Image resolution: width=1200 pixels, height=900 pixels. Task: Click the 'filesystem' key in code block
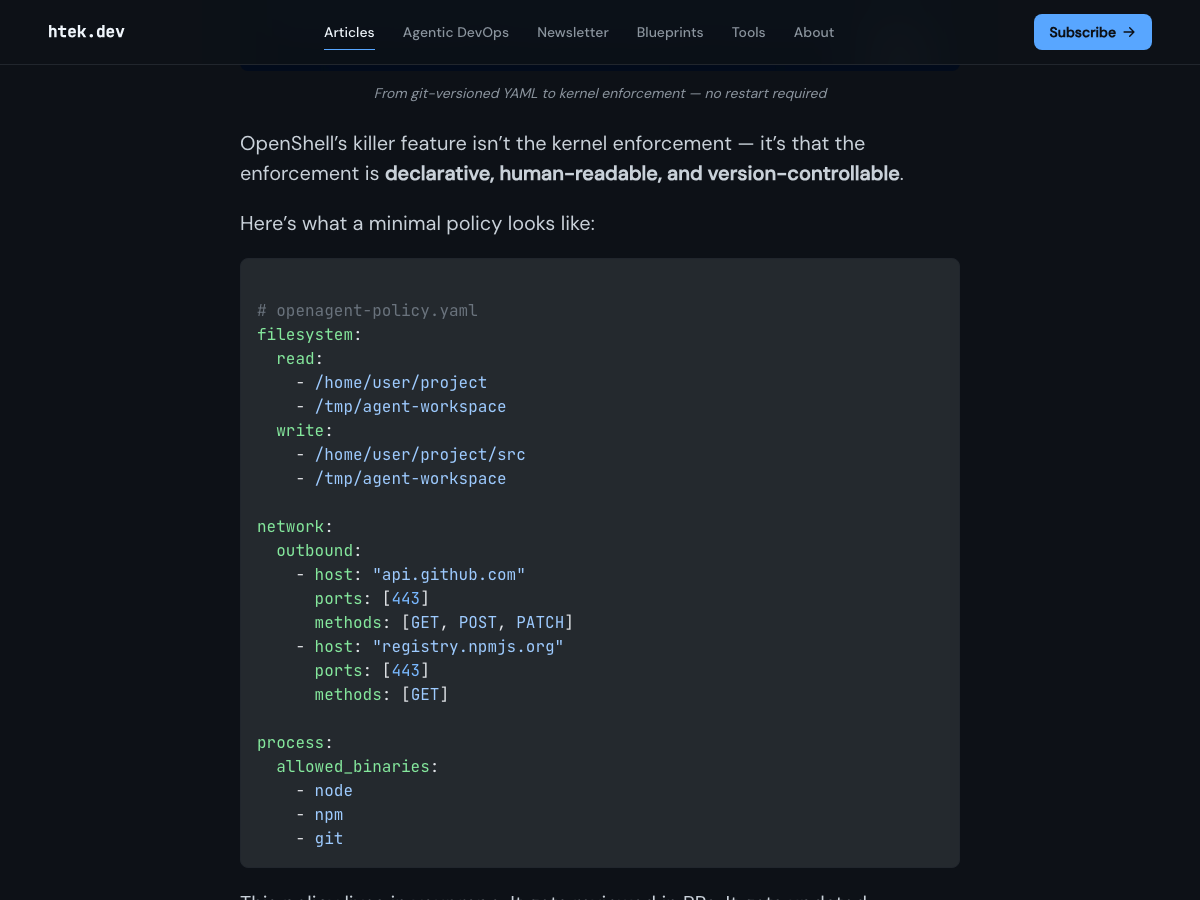[305, 334]
